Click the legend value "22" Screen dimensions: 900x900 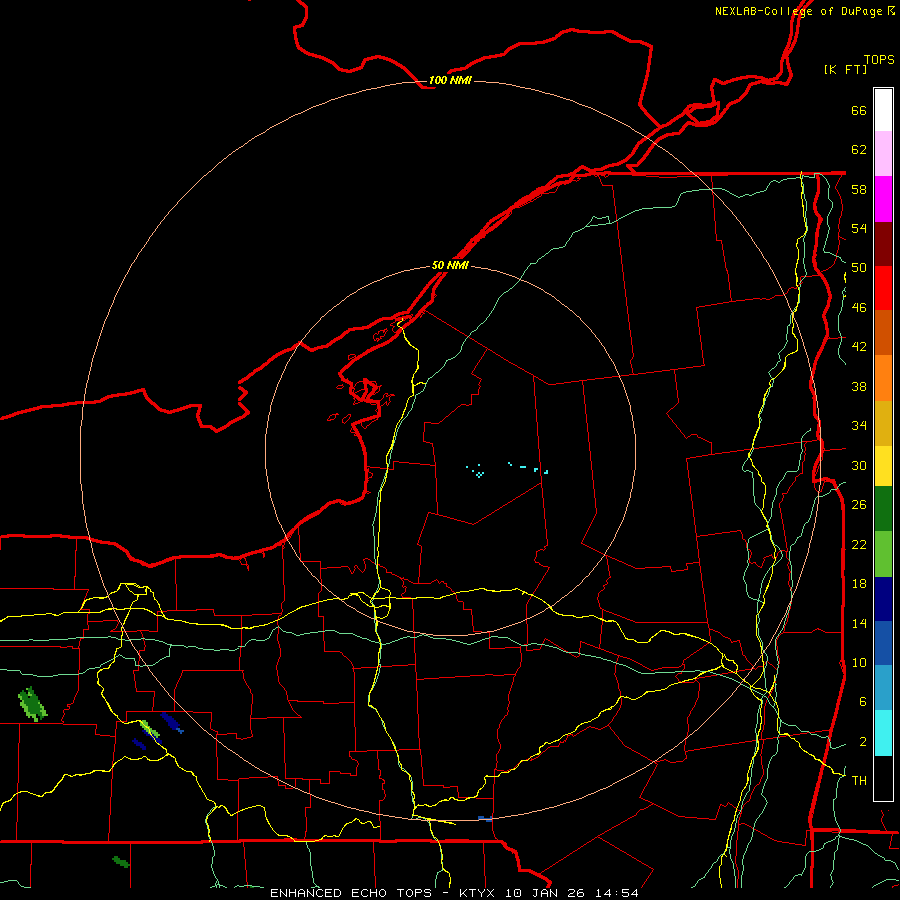point(859,544)
